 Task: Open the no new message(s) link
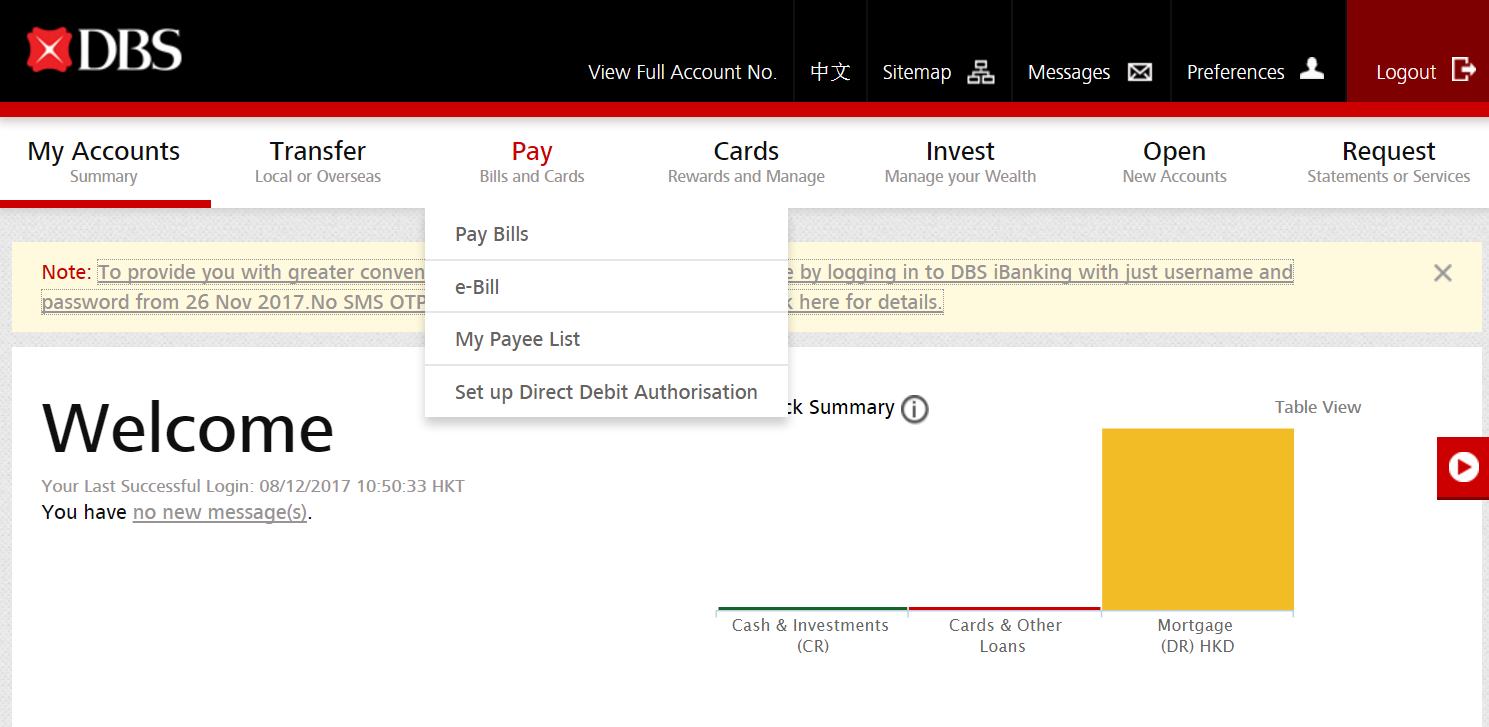pos(219,513)
